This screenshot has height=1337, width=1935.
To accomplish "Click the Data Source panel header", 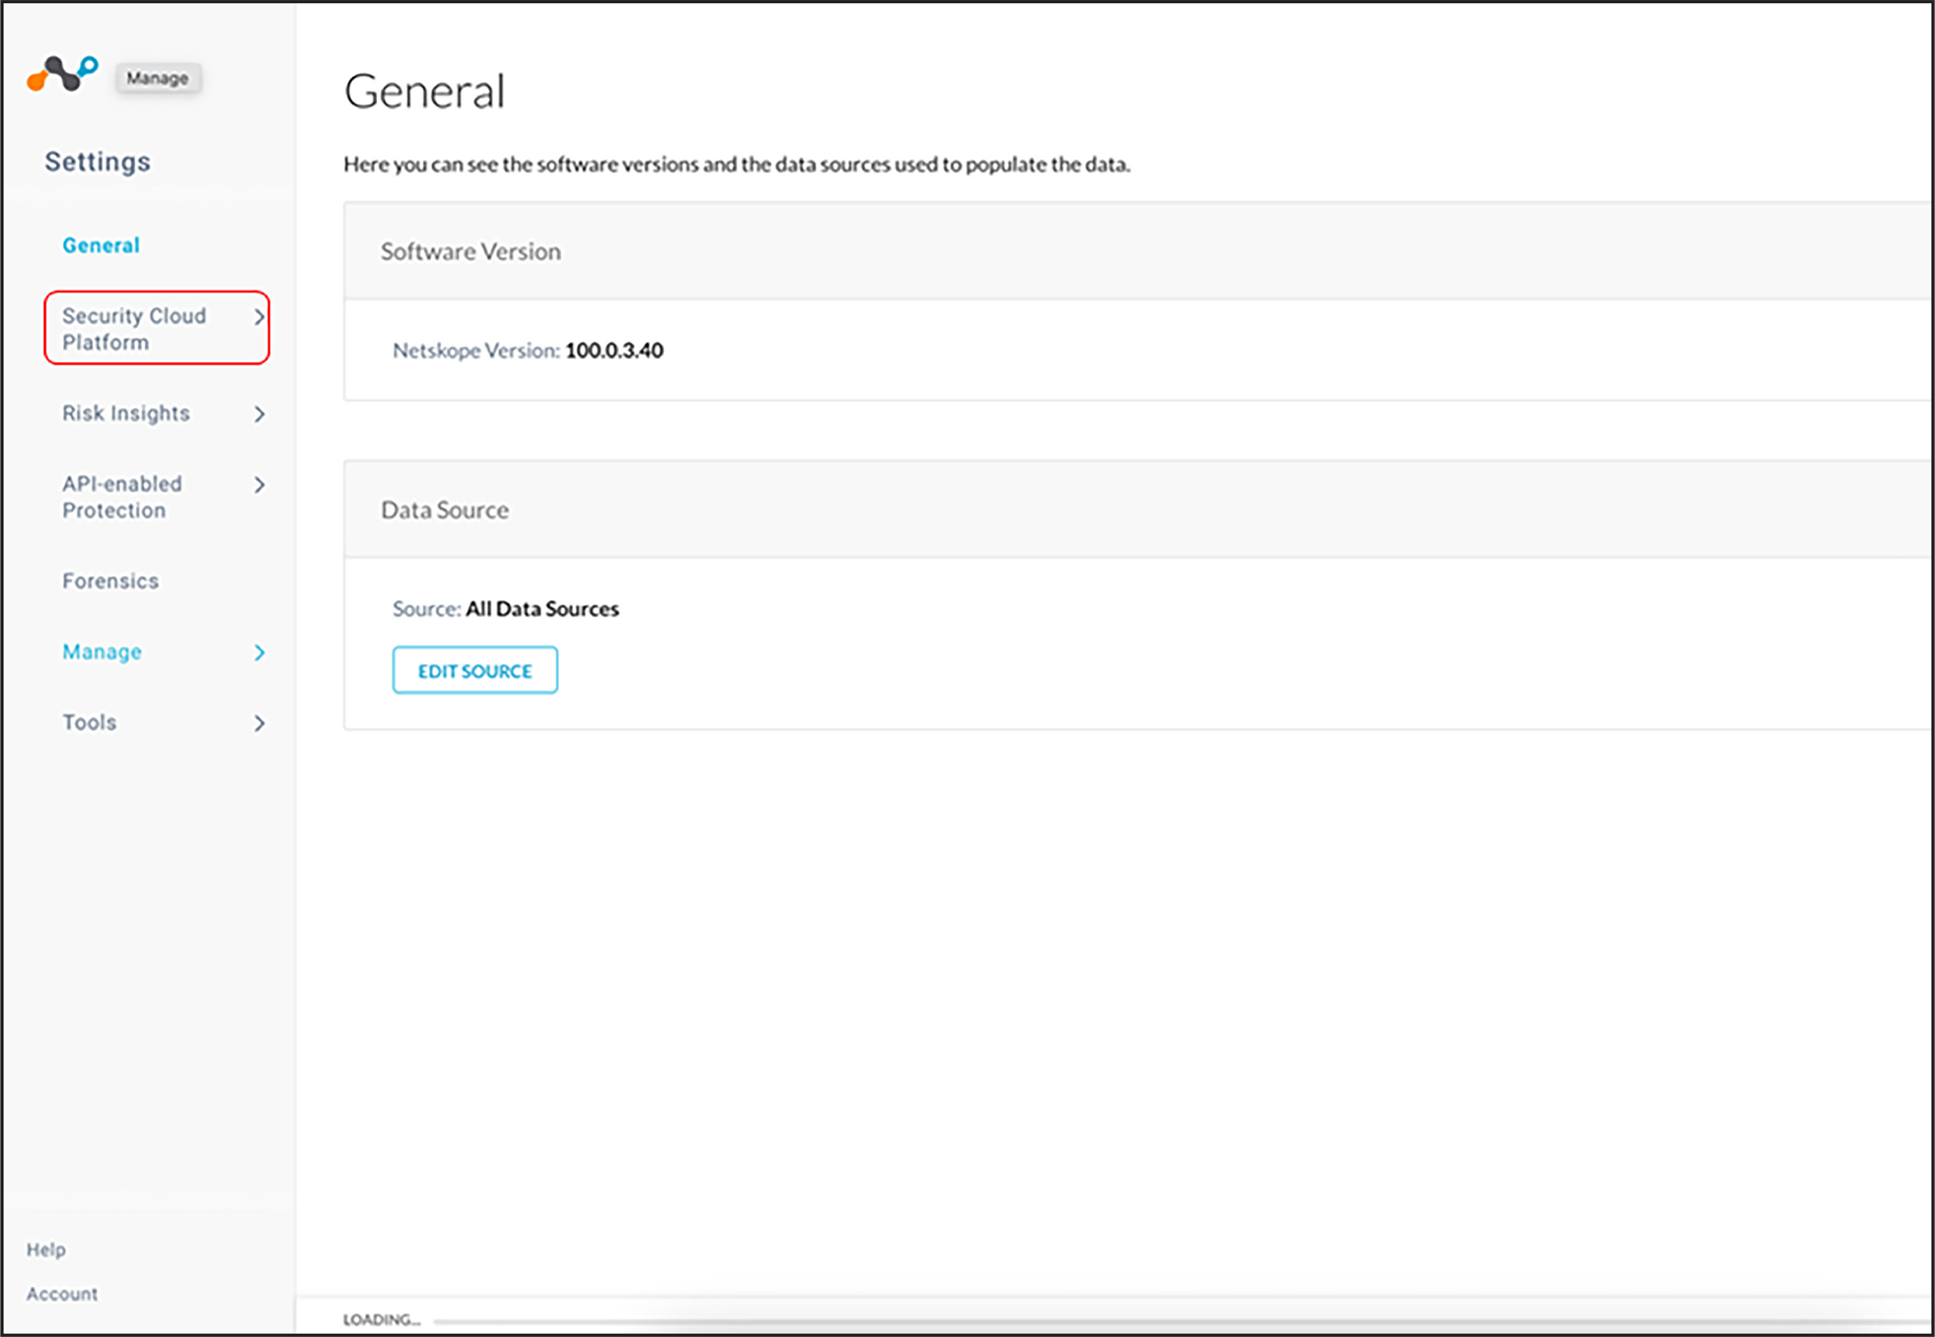I will click(x=1137, y=509).
